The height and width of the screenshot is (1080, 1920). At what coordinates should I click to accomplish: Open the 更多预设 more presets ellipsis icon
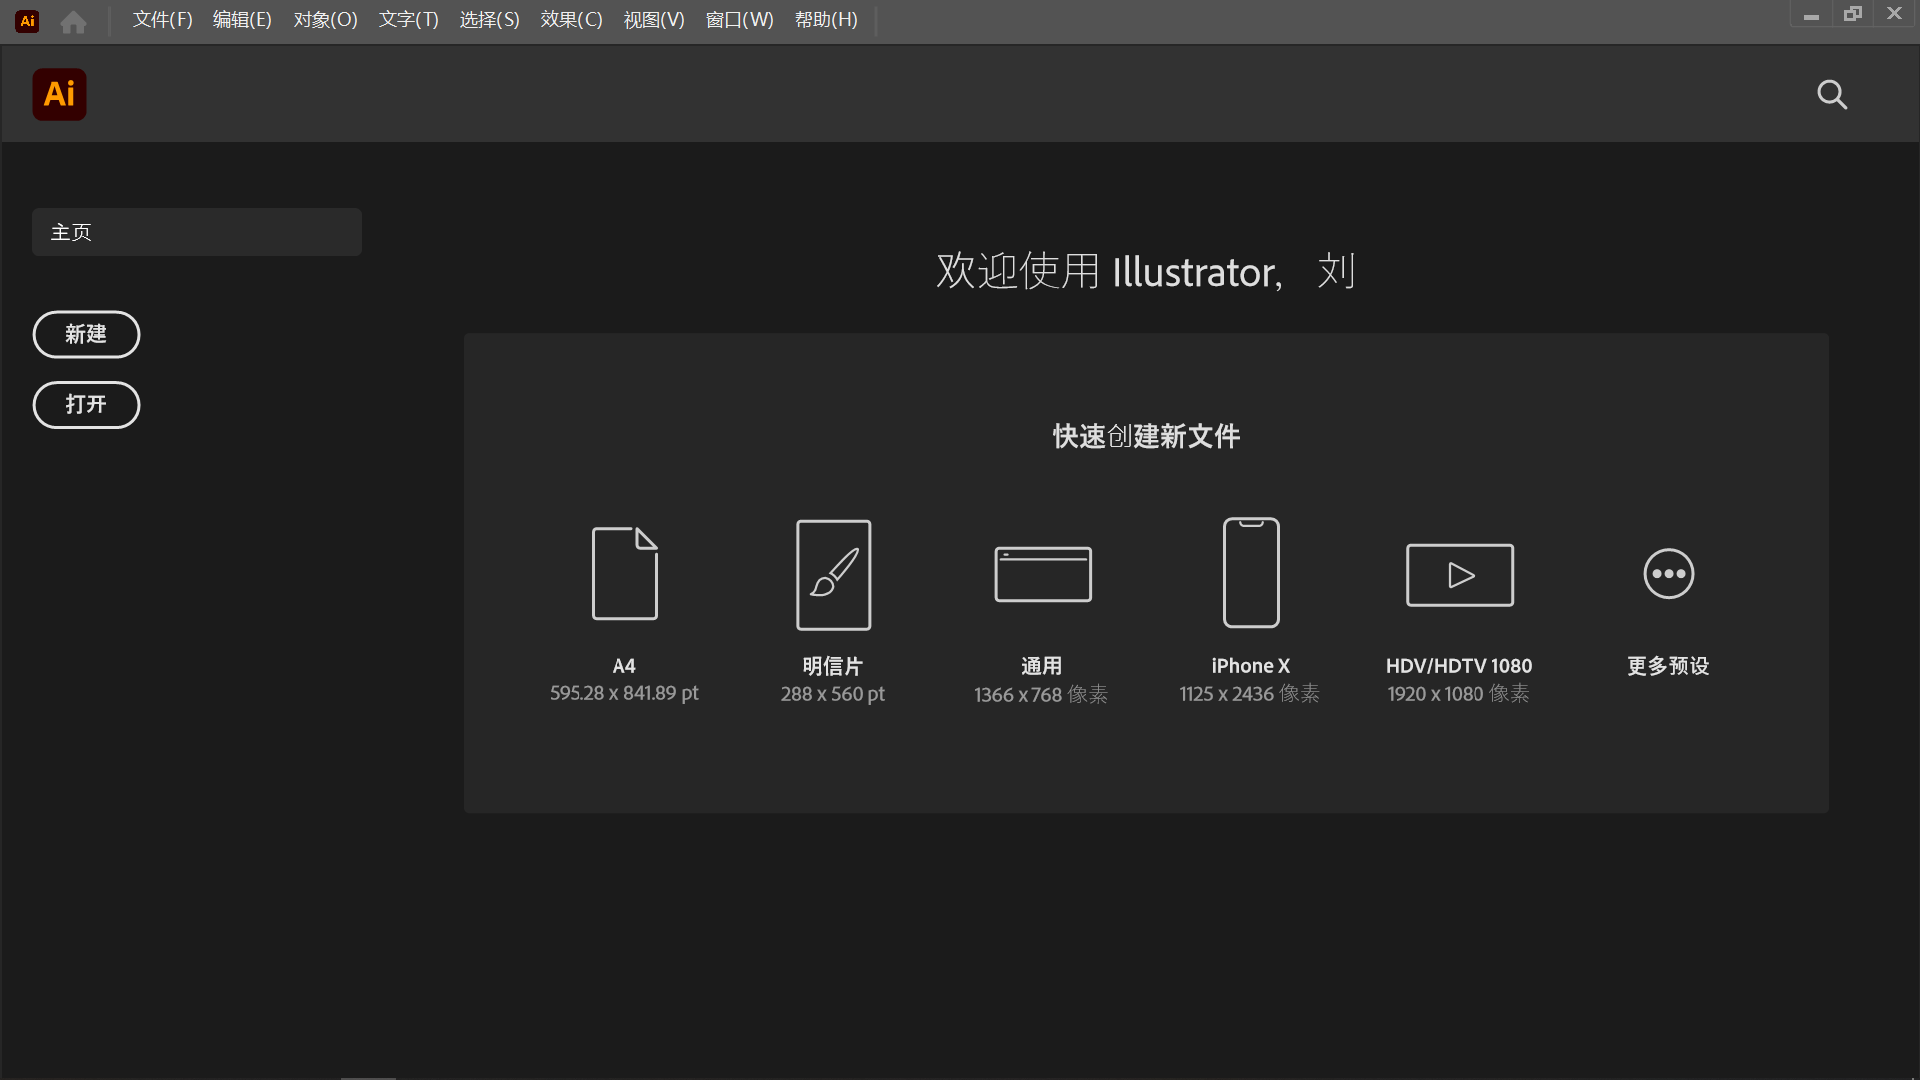[1668, 574]
